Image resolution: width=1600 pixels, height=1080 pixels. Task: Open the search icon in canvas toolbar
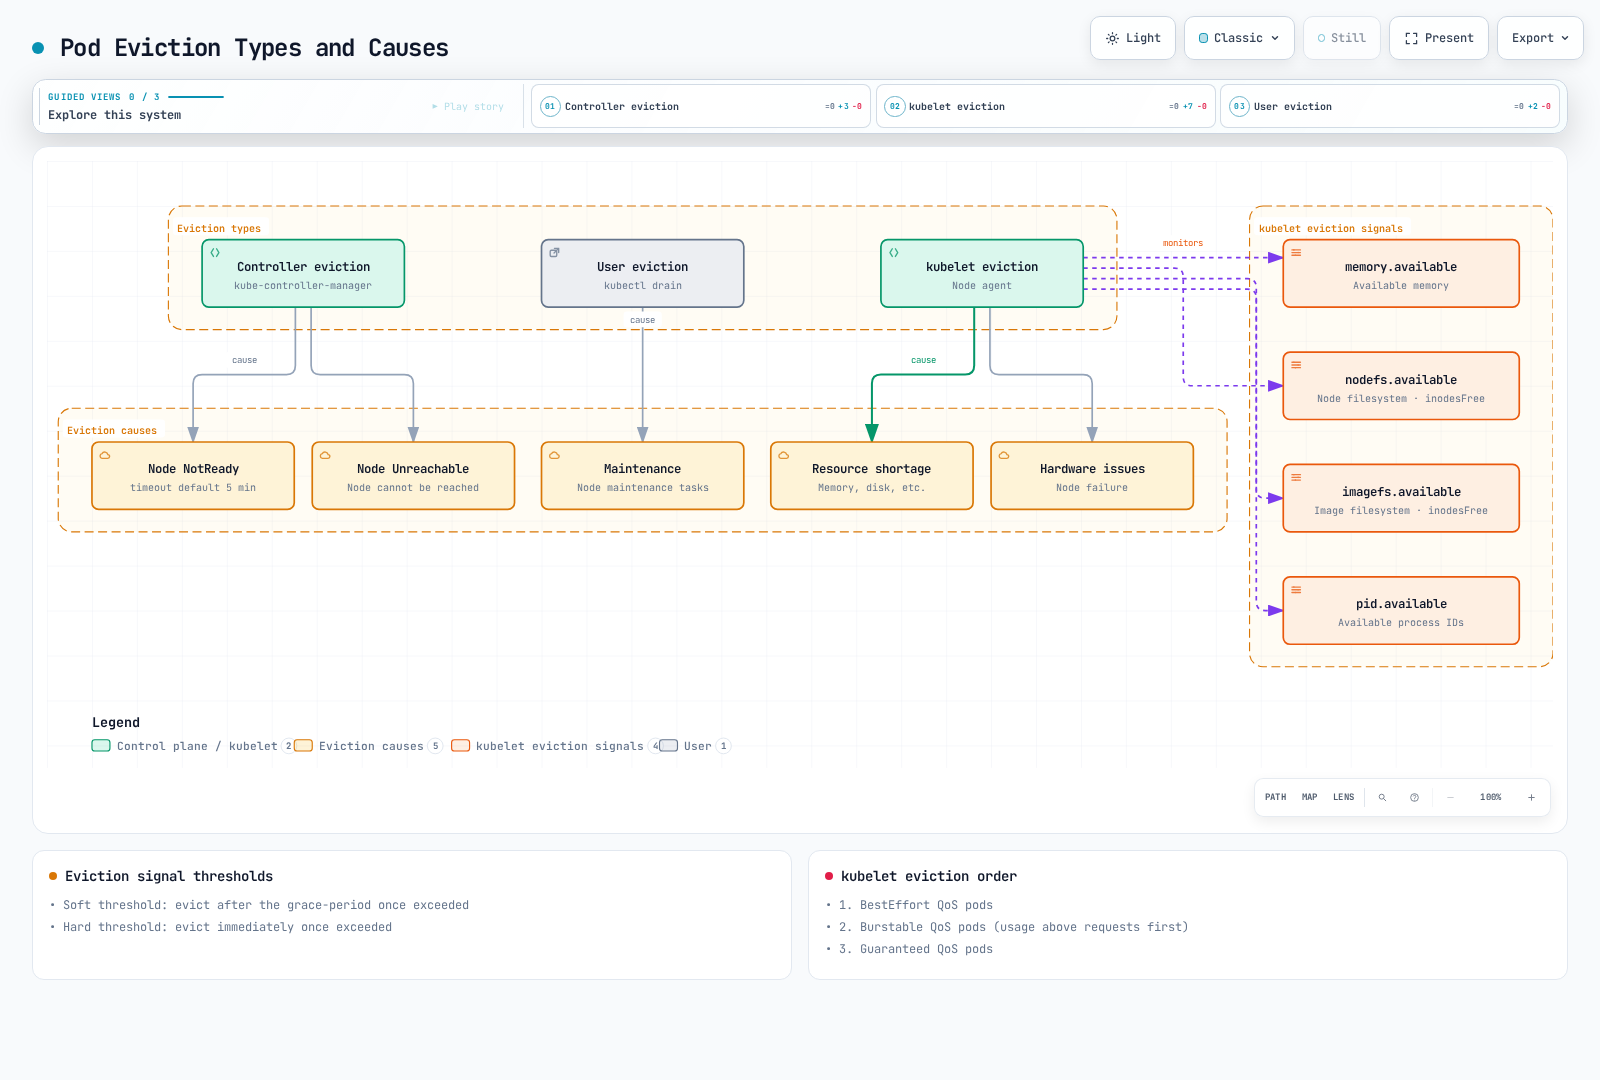[x=1382, y=797]
